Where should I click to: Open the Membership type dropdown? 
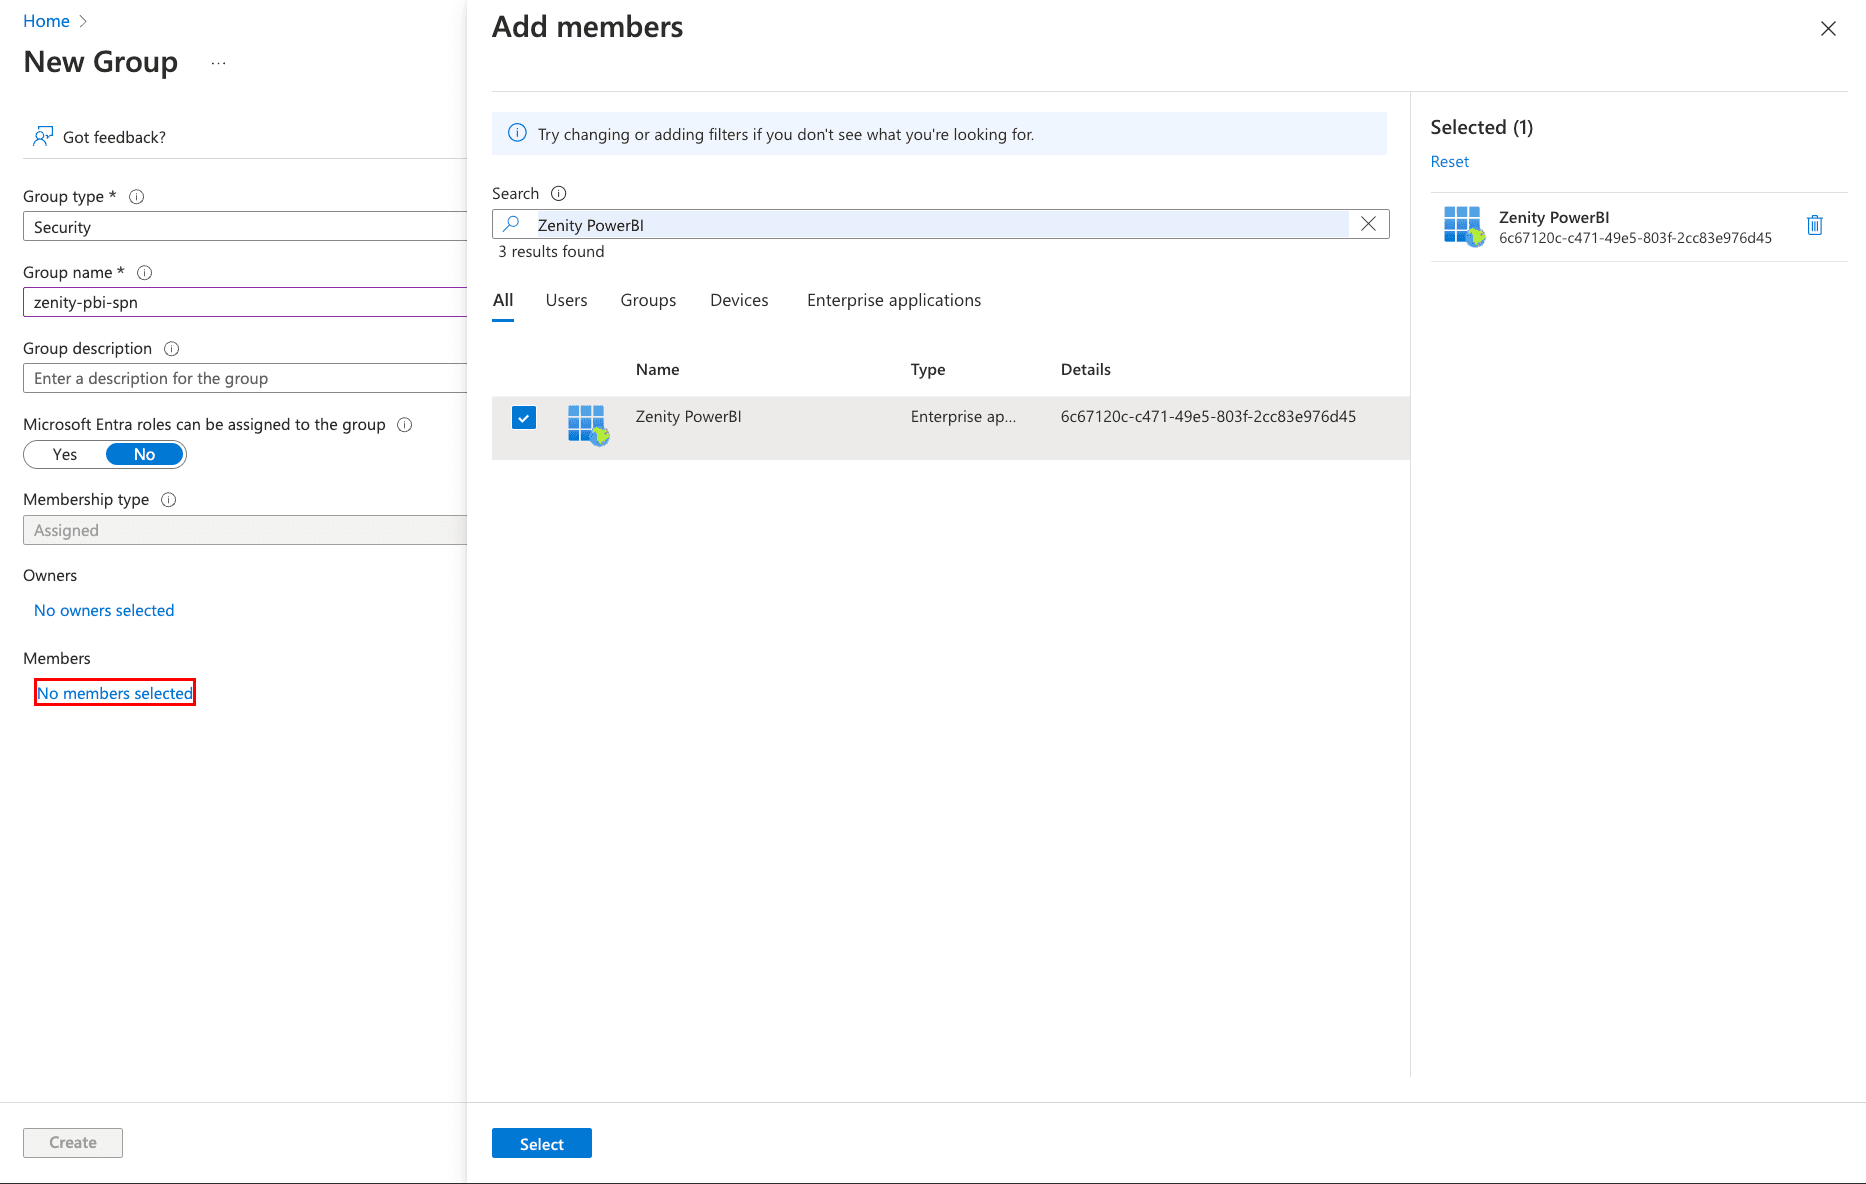(x=245, y=530)
